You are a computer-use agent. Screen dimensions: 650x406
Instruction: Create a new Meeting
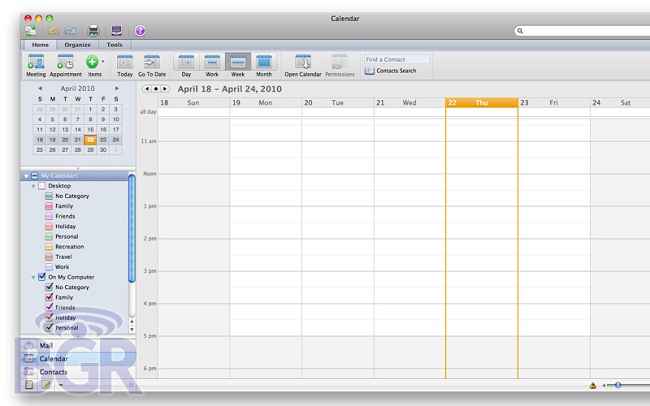(x=36, y=66)
